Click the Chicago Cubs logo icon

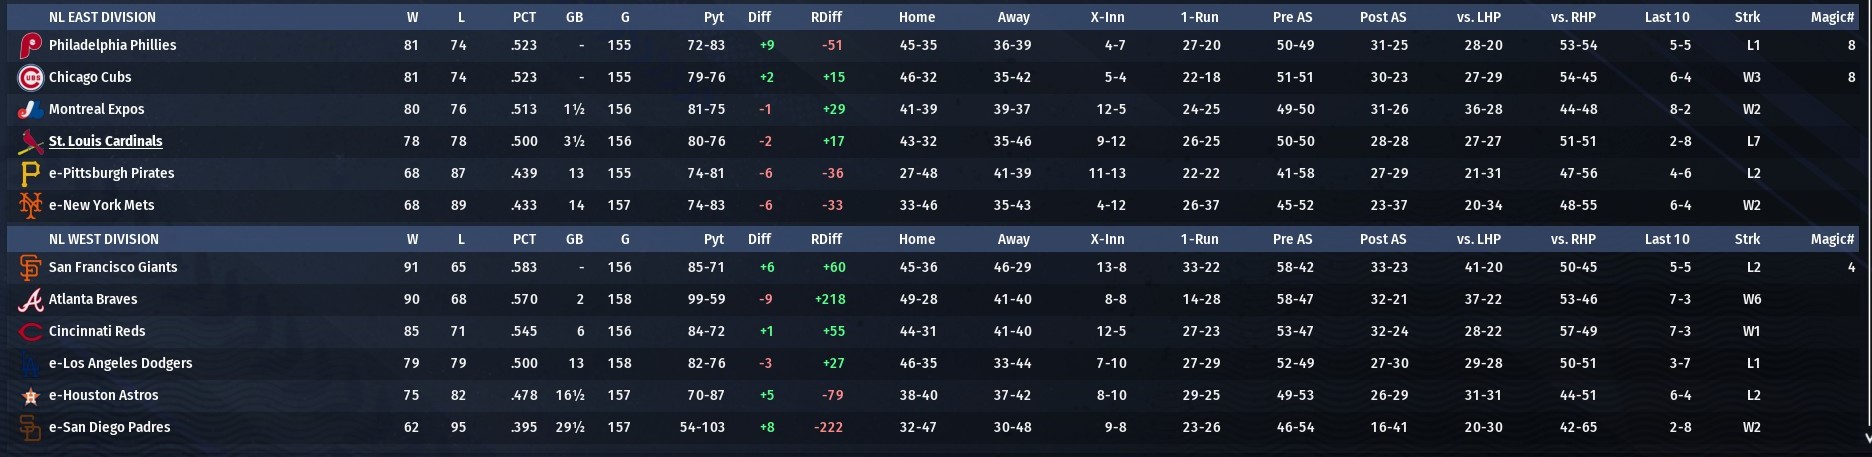31,78
